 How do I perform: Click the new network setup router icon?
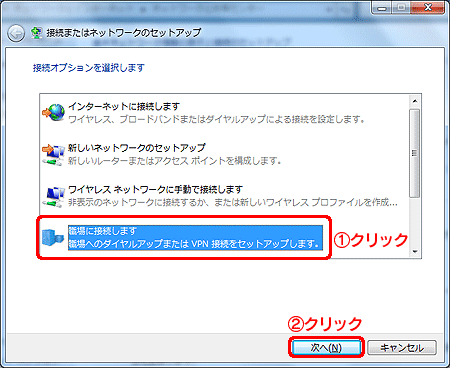pyautogui.click(x=53, y=154)
